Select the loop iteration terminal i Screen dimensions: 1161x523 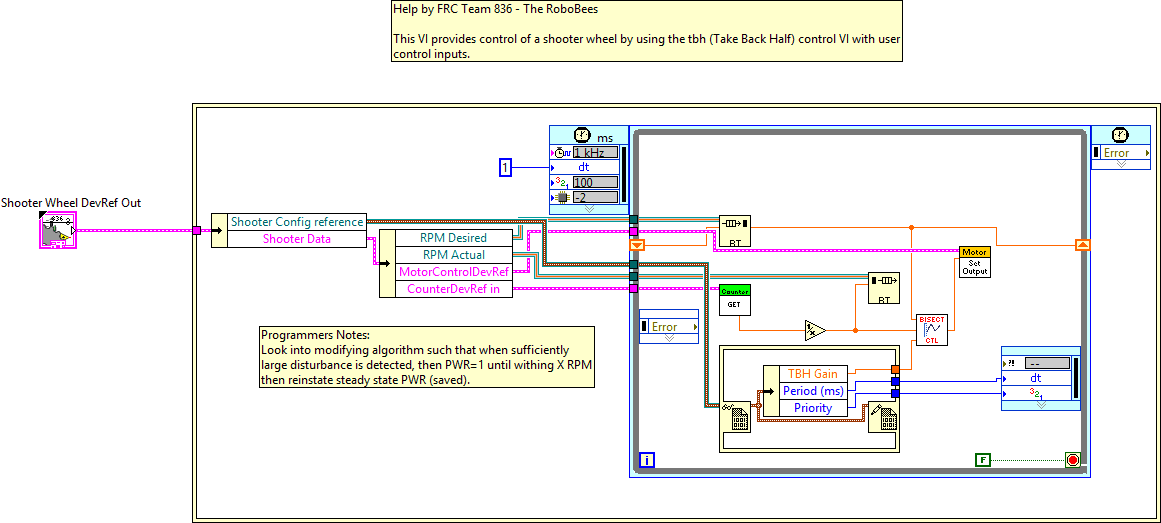tap(646, 460)
